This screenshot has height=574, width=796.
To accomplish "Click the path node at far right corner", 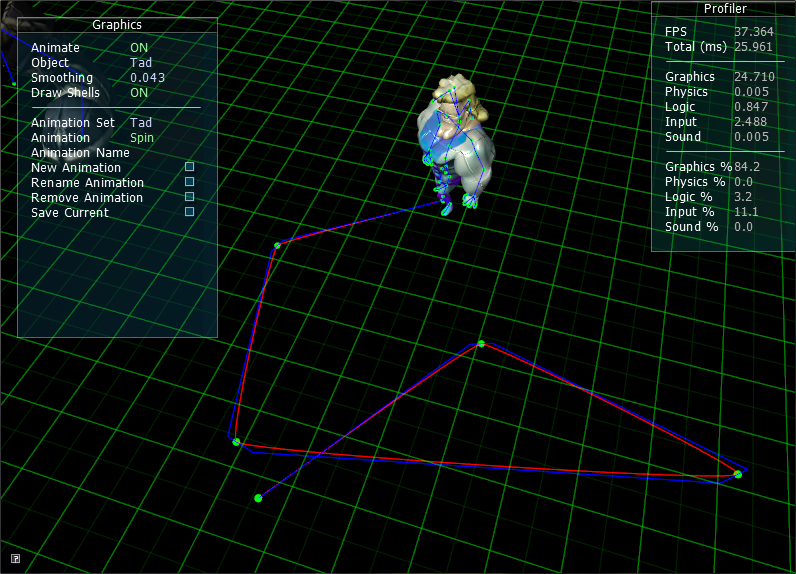I will pos(738,474).
